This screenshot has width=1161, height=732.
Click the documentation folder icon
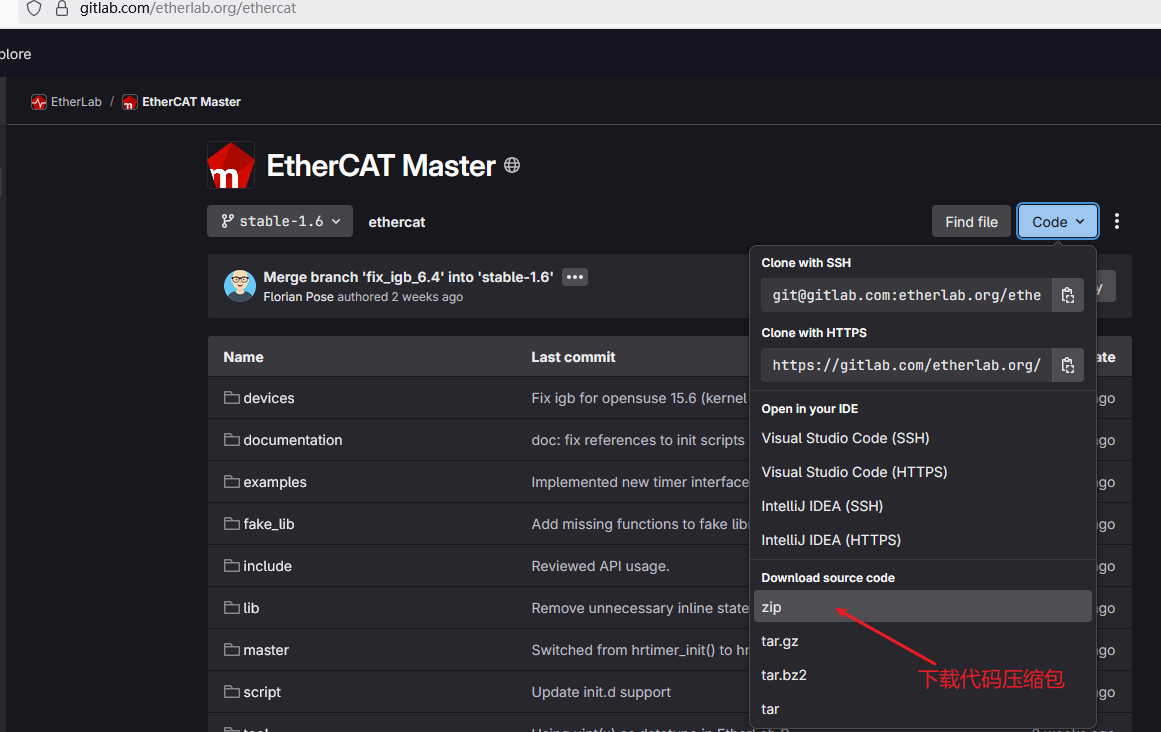232,440
